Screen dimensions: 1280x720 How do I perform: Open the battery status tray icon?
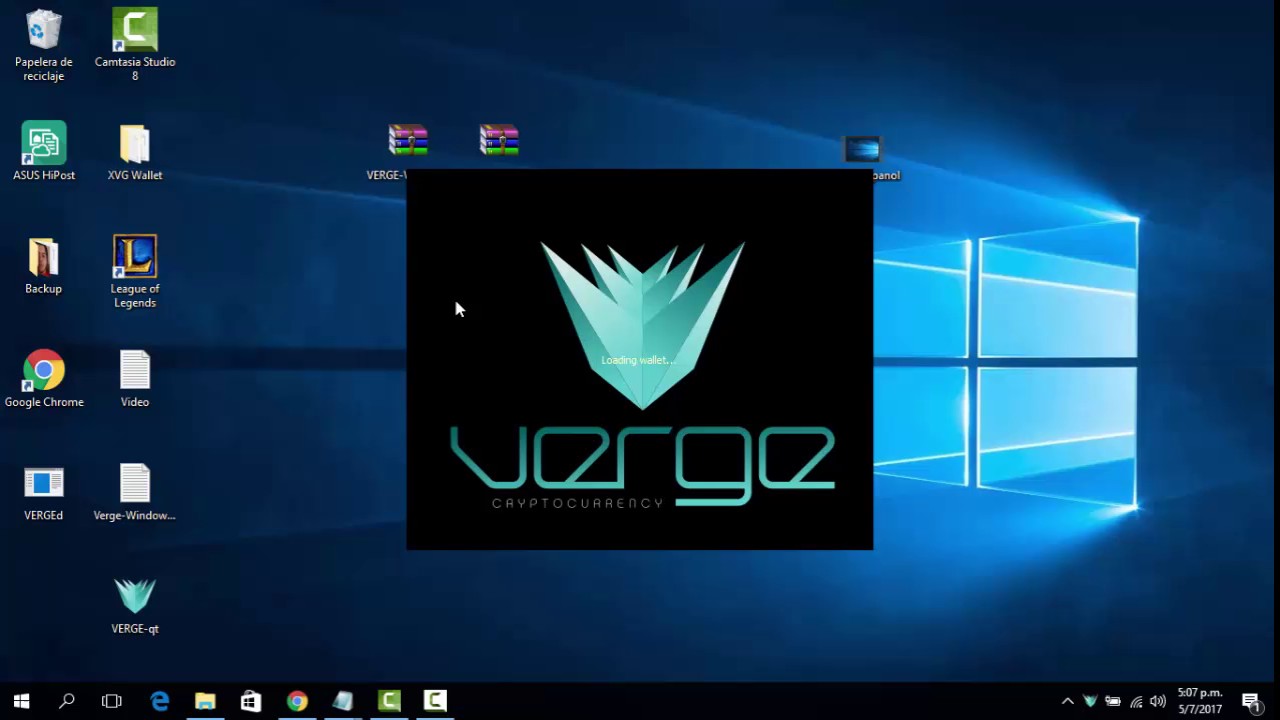point(1112,701)
